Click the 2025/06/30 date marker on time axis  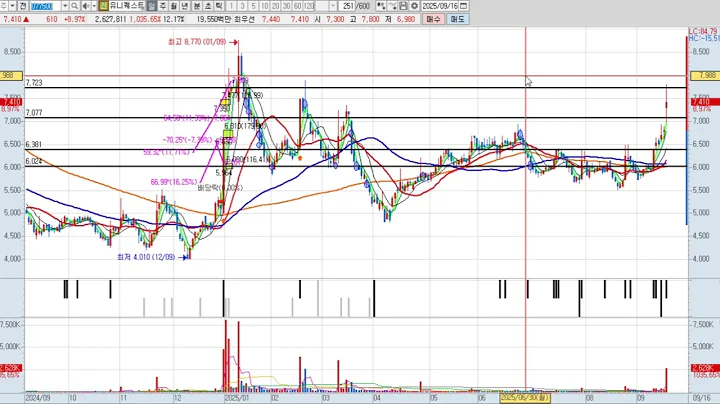(x=524, y=398)
